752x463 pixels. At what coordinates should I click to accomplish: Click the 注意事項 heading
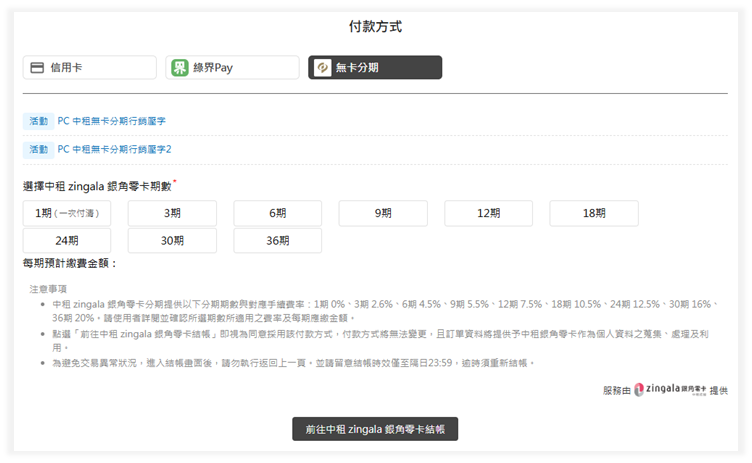click(48, 289)
